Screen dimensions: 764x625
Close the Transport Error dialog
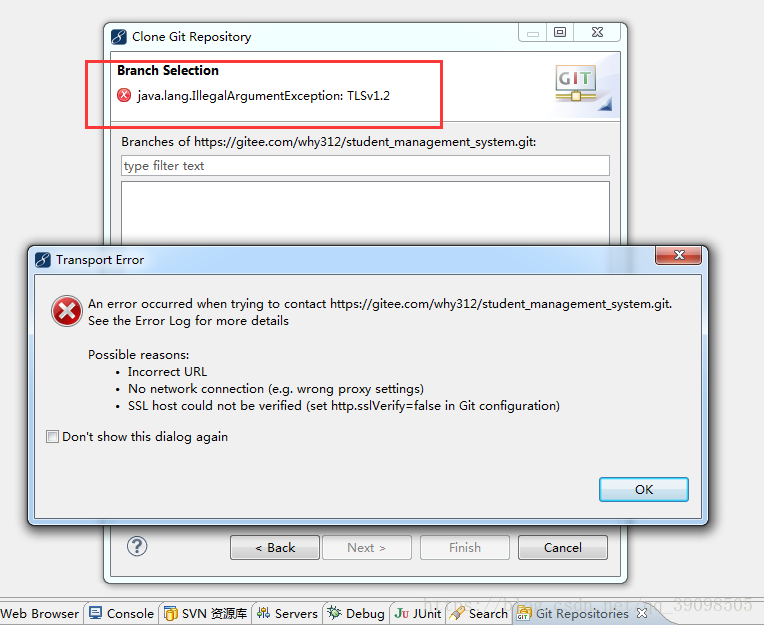678,255
